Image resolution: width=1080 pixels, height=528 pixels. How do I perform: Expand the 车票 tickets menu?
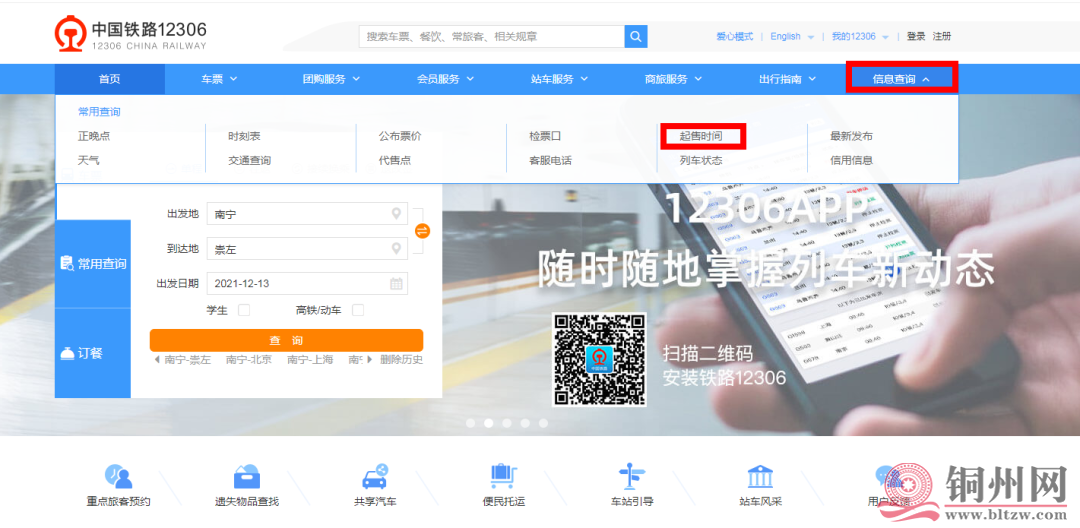218,79
